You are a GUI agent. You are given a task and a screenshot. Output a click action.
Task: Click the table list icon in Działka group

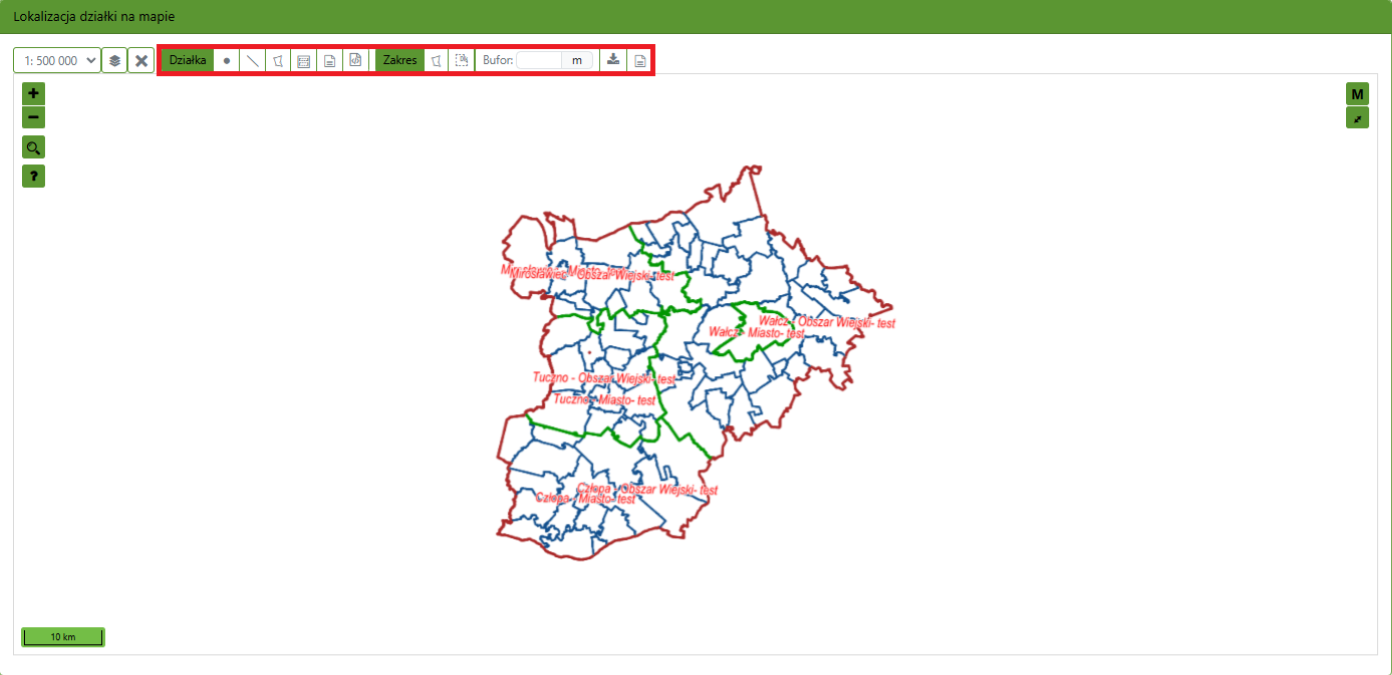click(x=303, y=60)
